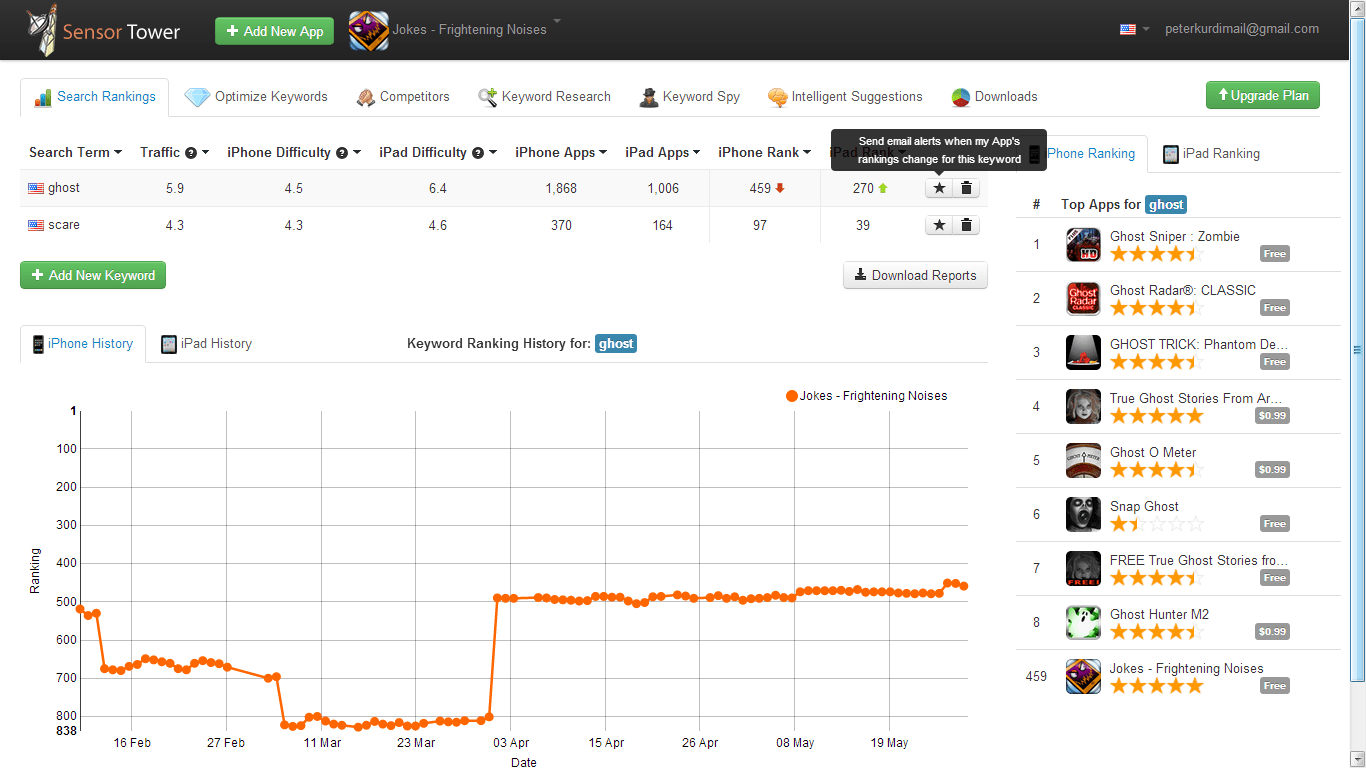Viewport: 1366px width, 768px height.
Task: Open the Jokes - Frightening Noises app icon
Action: [x=369, y=30]
